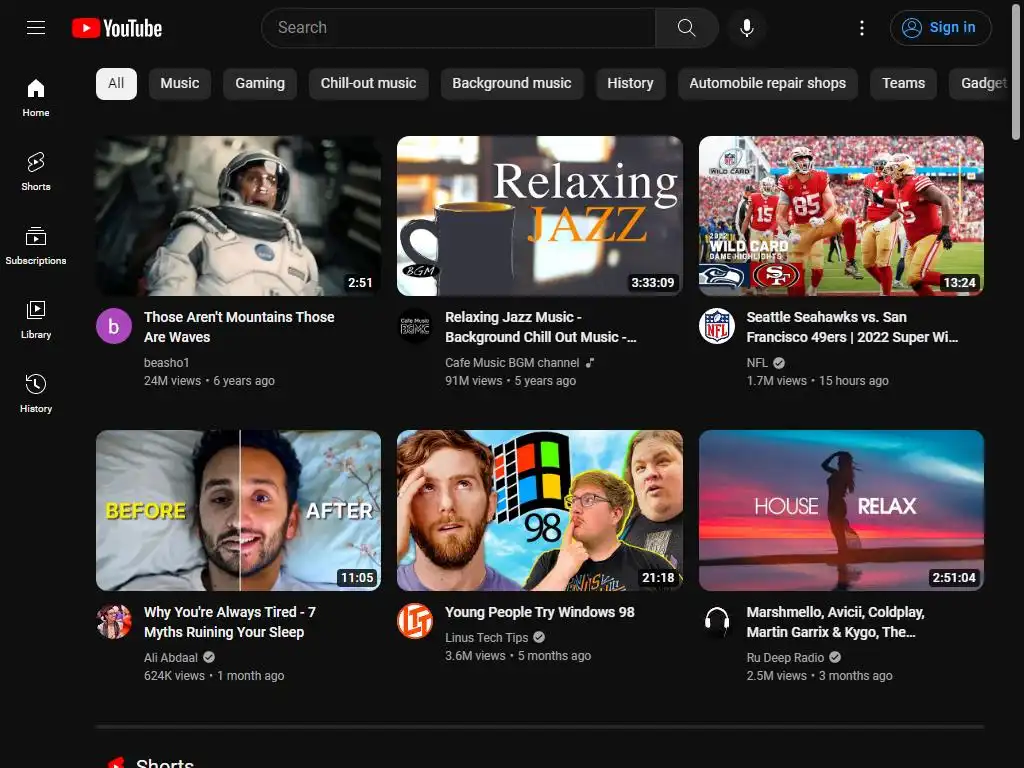The height and width of the screenshot is (768, 1024).
Task: Select the Music filter chip
Action: pyautogui.click(x=180, y=84)
